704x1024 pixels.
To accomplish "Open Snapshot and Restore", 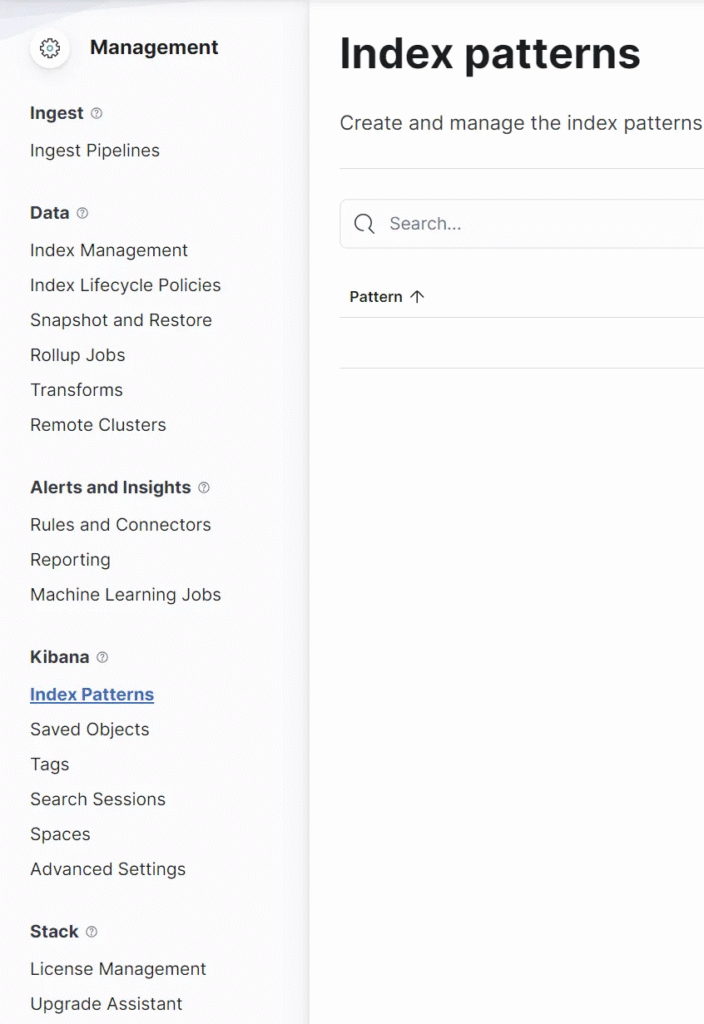I will [x=121, y=320].
